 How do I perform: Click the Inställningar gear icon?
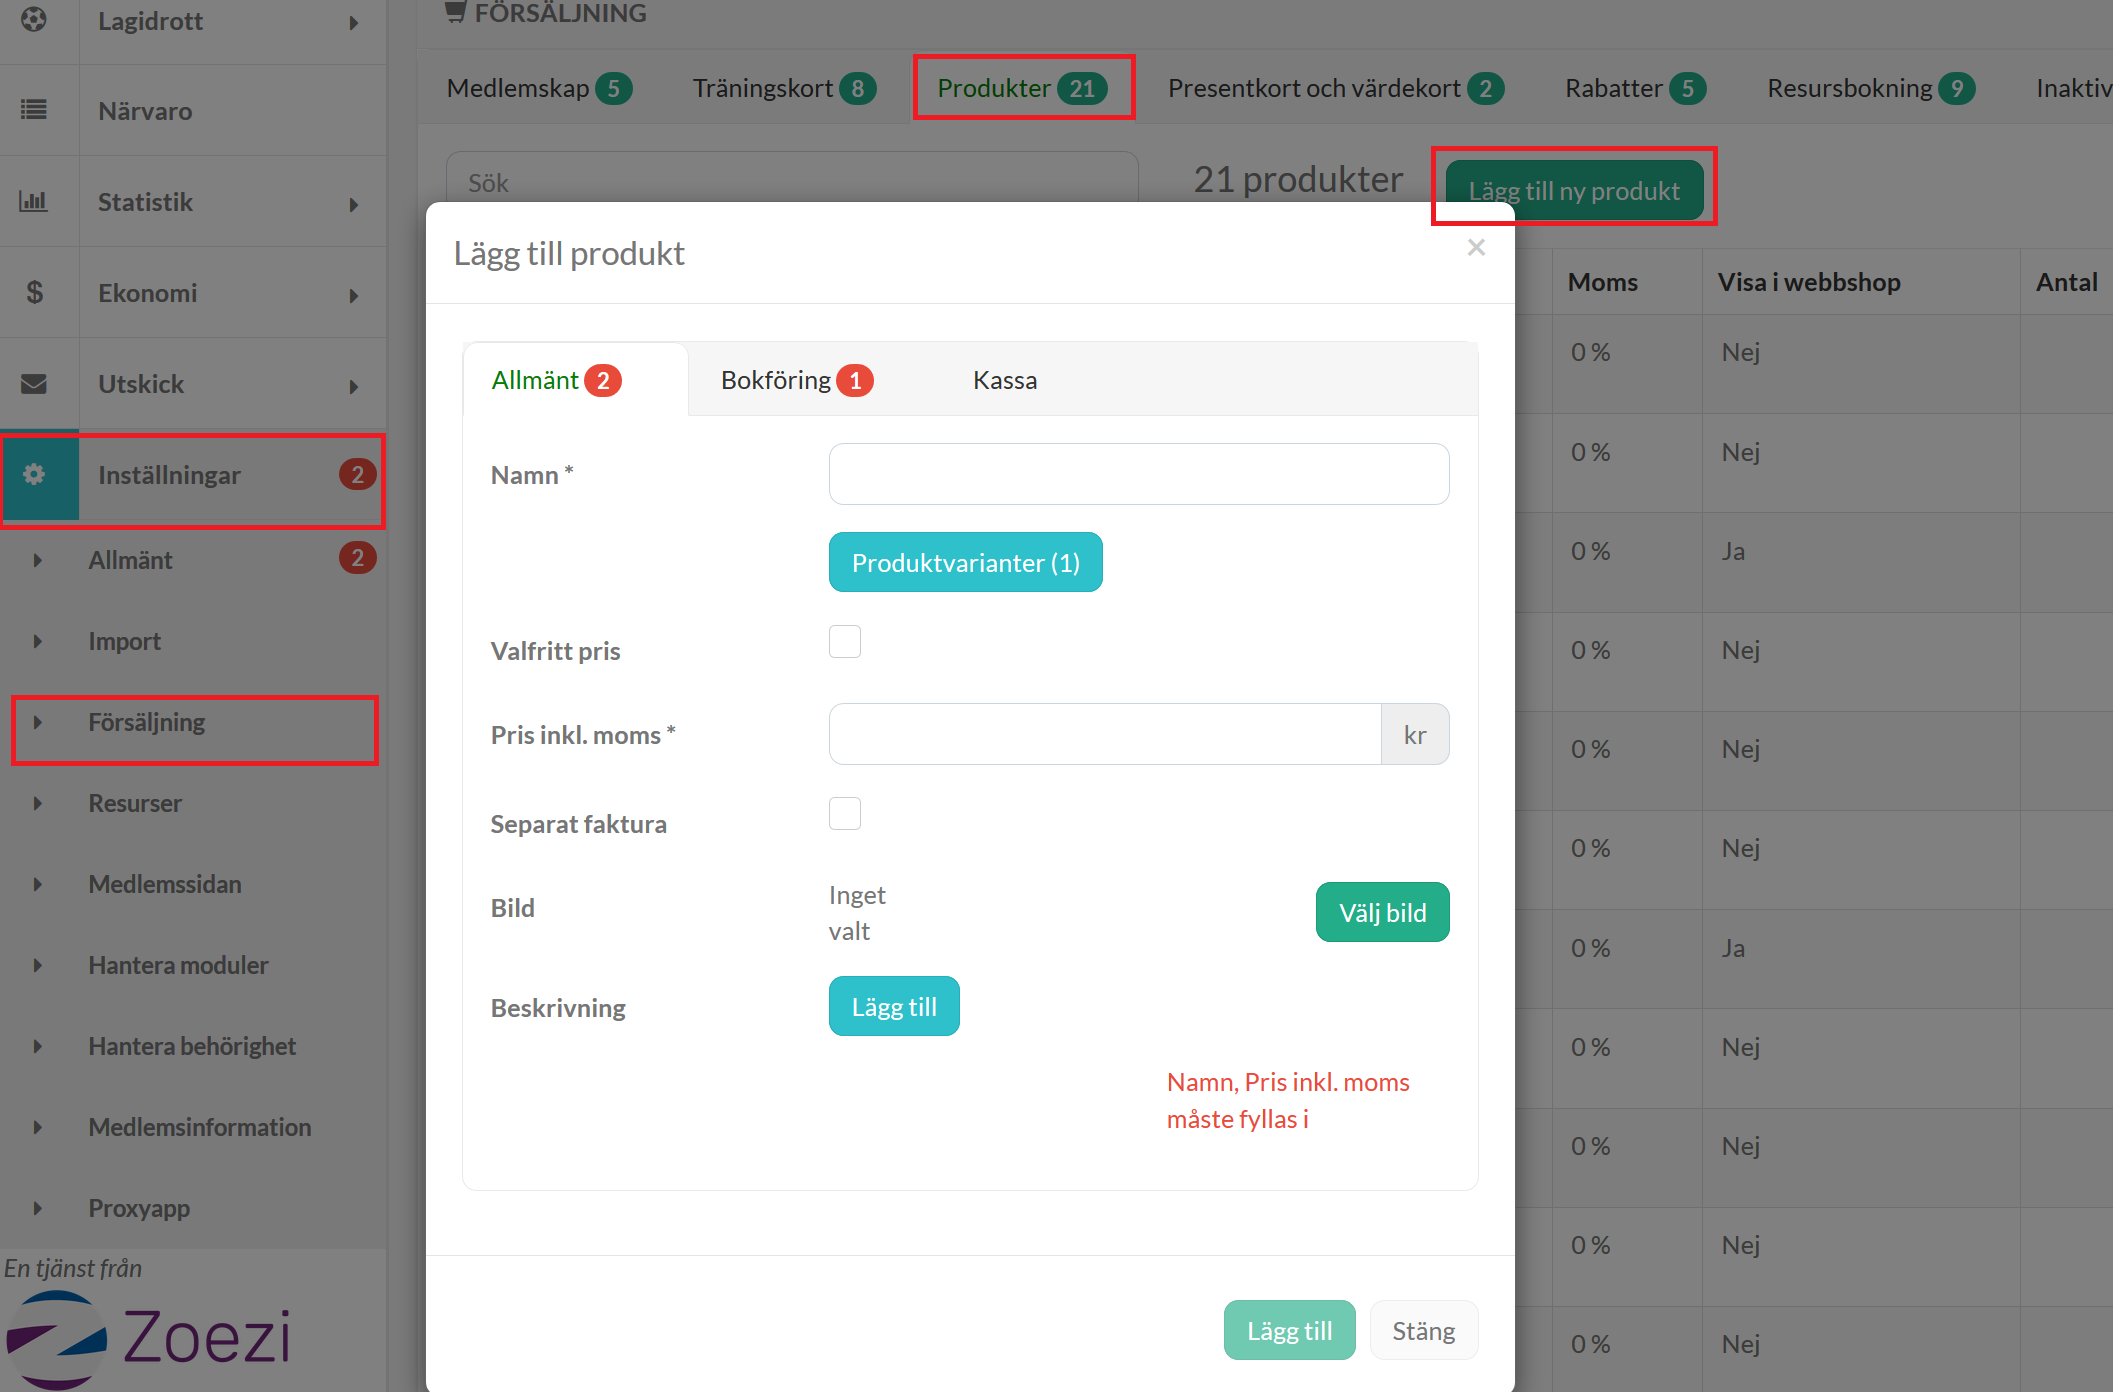click(x=34, y=474)
